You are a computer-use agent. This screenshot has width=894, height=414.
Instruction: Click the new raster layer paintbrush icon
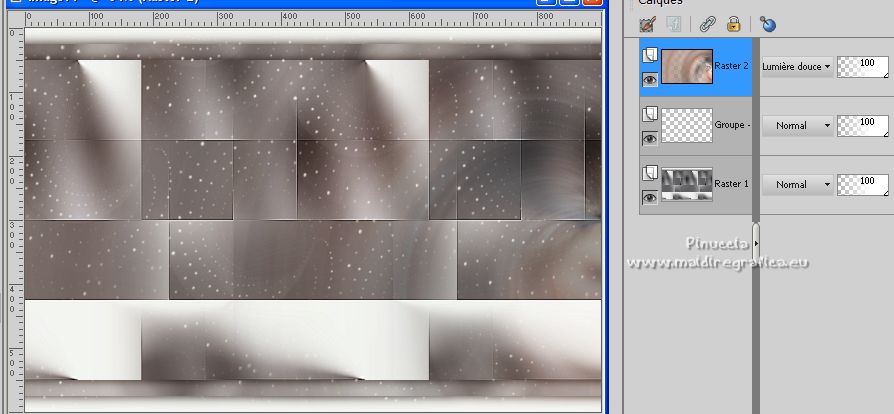pos(647,24)
